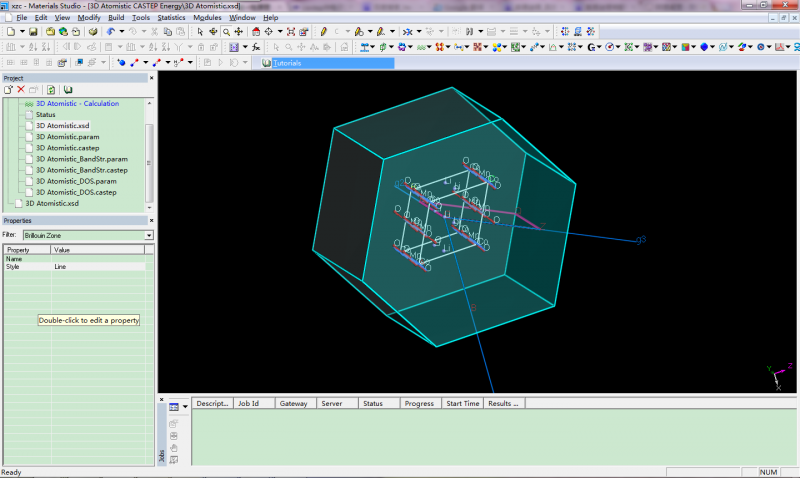The image size is (800, 478).
Task: Click the Sketch Atom pencil tool
Action: click(323, 32)
